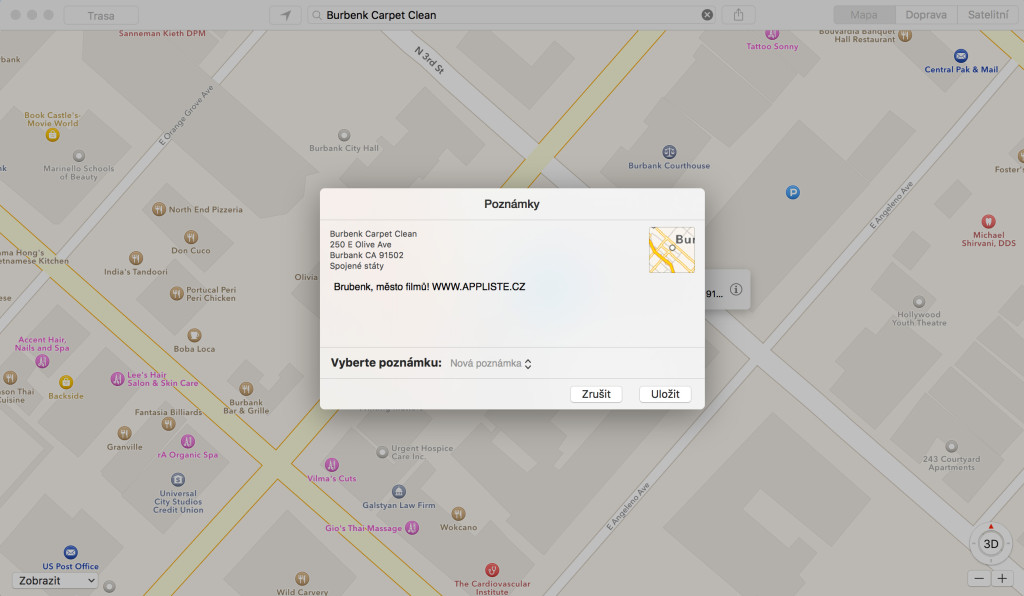Select Michael Shirvani DDS dentist icon
This screenshot has height=596, width=1024.
pyautogui.click(x=989, y=221)
